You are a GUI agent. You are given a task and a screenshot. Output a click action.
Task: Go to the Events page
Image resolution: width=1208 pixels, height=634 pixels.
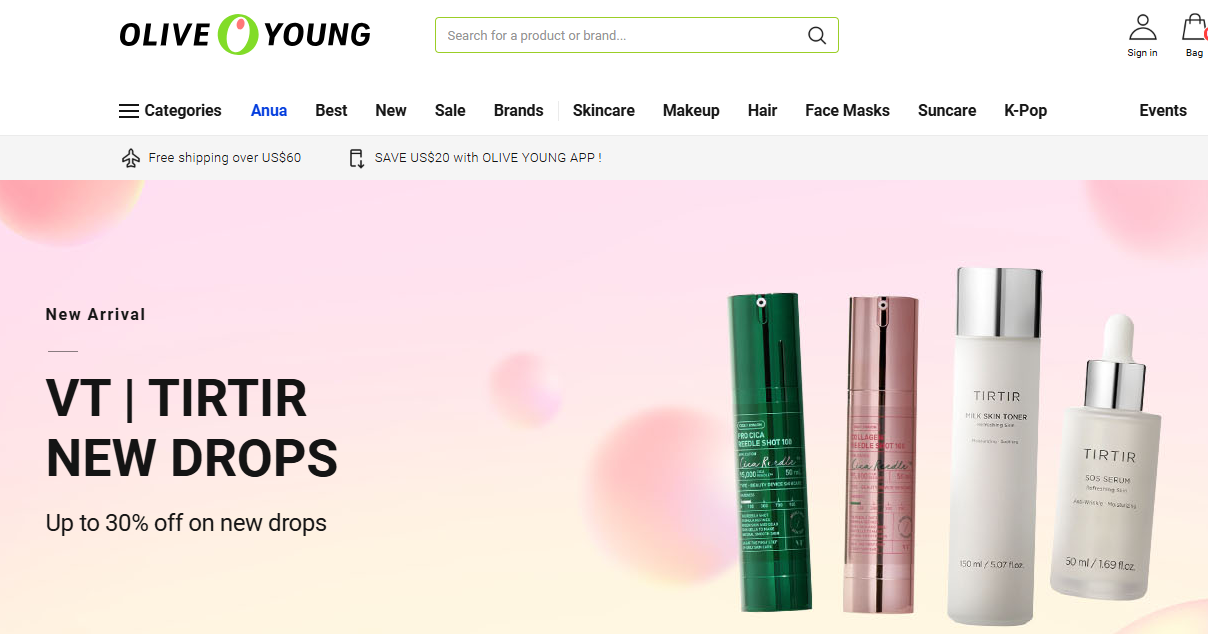(1163, 111)
